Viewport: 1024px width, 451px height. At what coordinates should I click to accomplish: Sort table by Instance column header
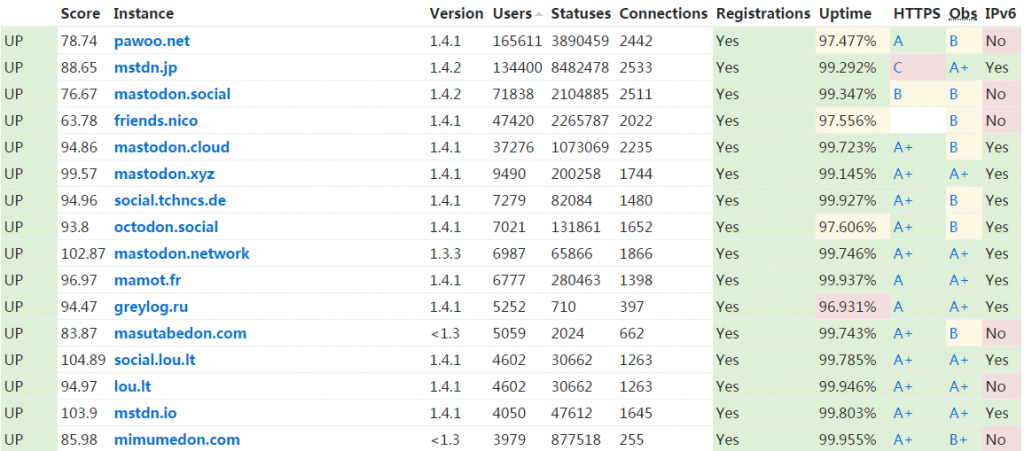[144, 13]
